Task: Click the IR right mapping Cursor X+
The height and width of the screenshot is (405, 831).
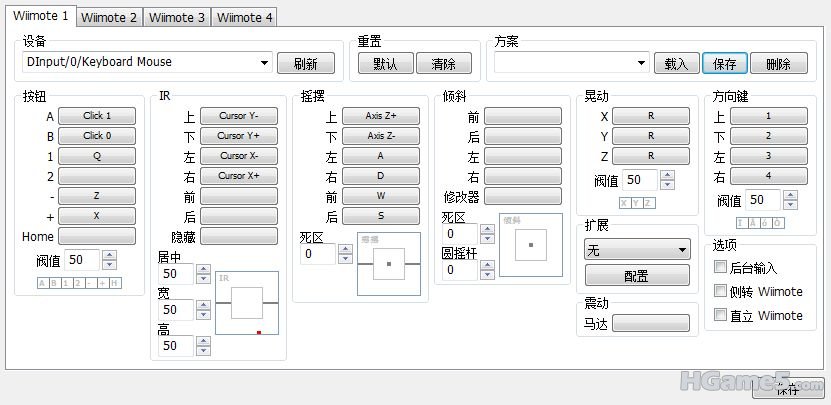Action: (238, 176)
